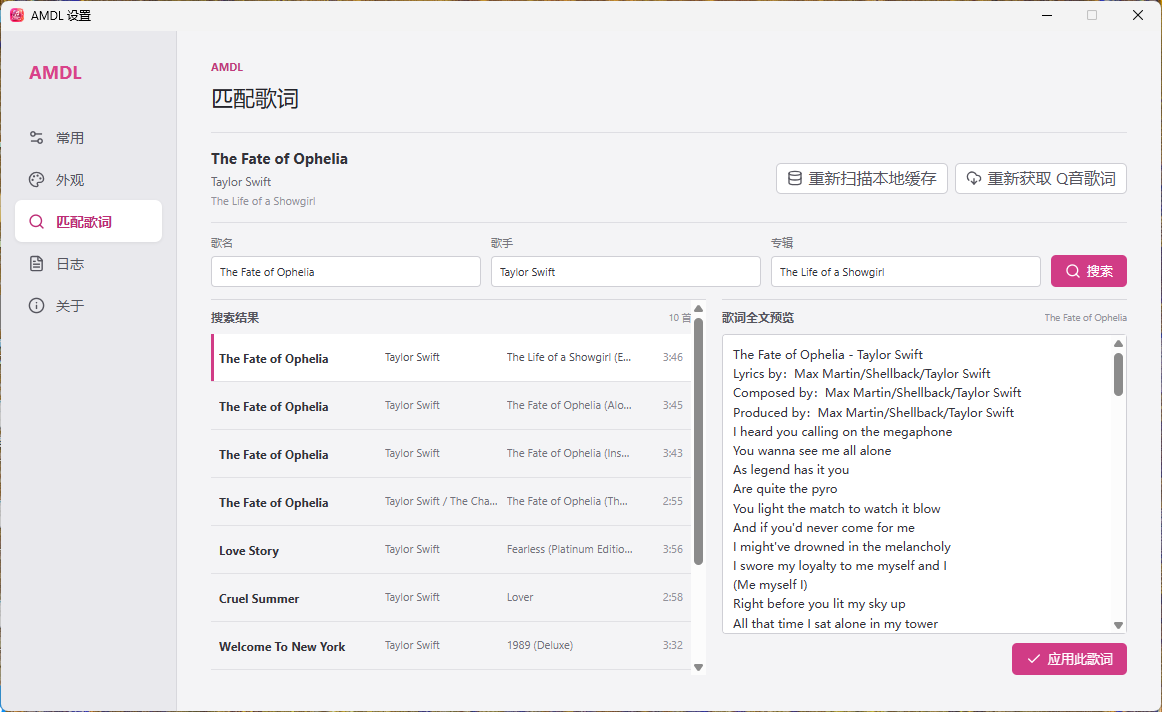The height and width of the screenshot is (712, 1162).
Task: Click the 外观 palette icon
Action: 36,180
